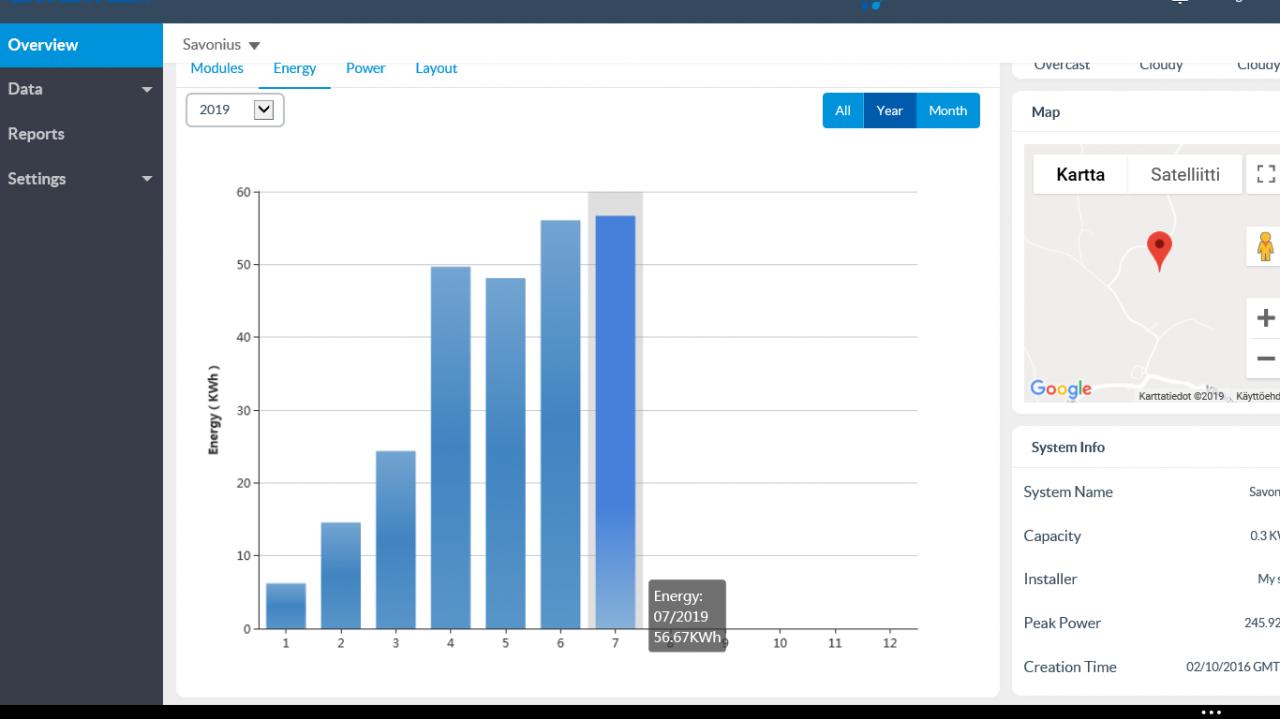Image resolution: width=1280 pixels, height=719 pixels.
Task: Select the month 5 energy bar
Action: [x=506, y=453]
